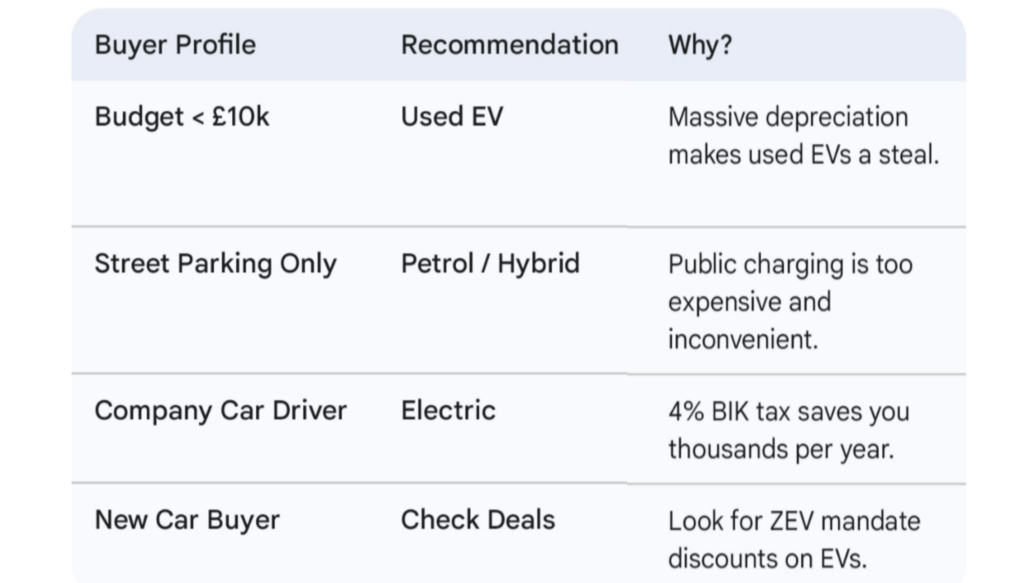Select the Budget < £10k cell

tap(182, 116)
